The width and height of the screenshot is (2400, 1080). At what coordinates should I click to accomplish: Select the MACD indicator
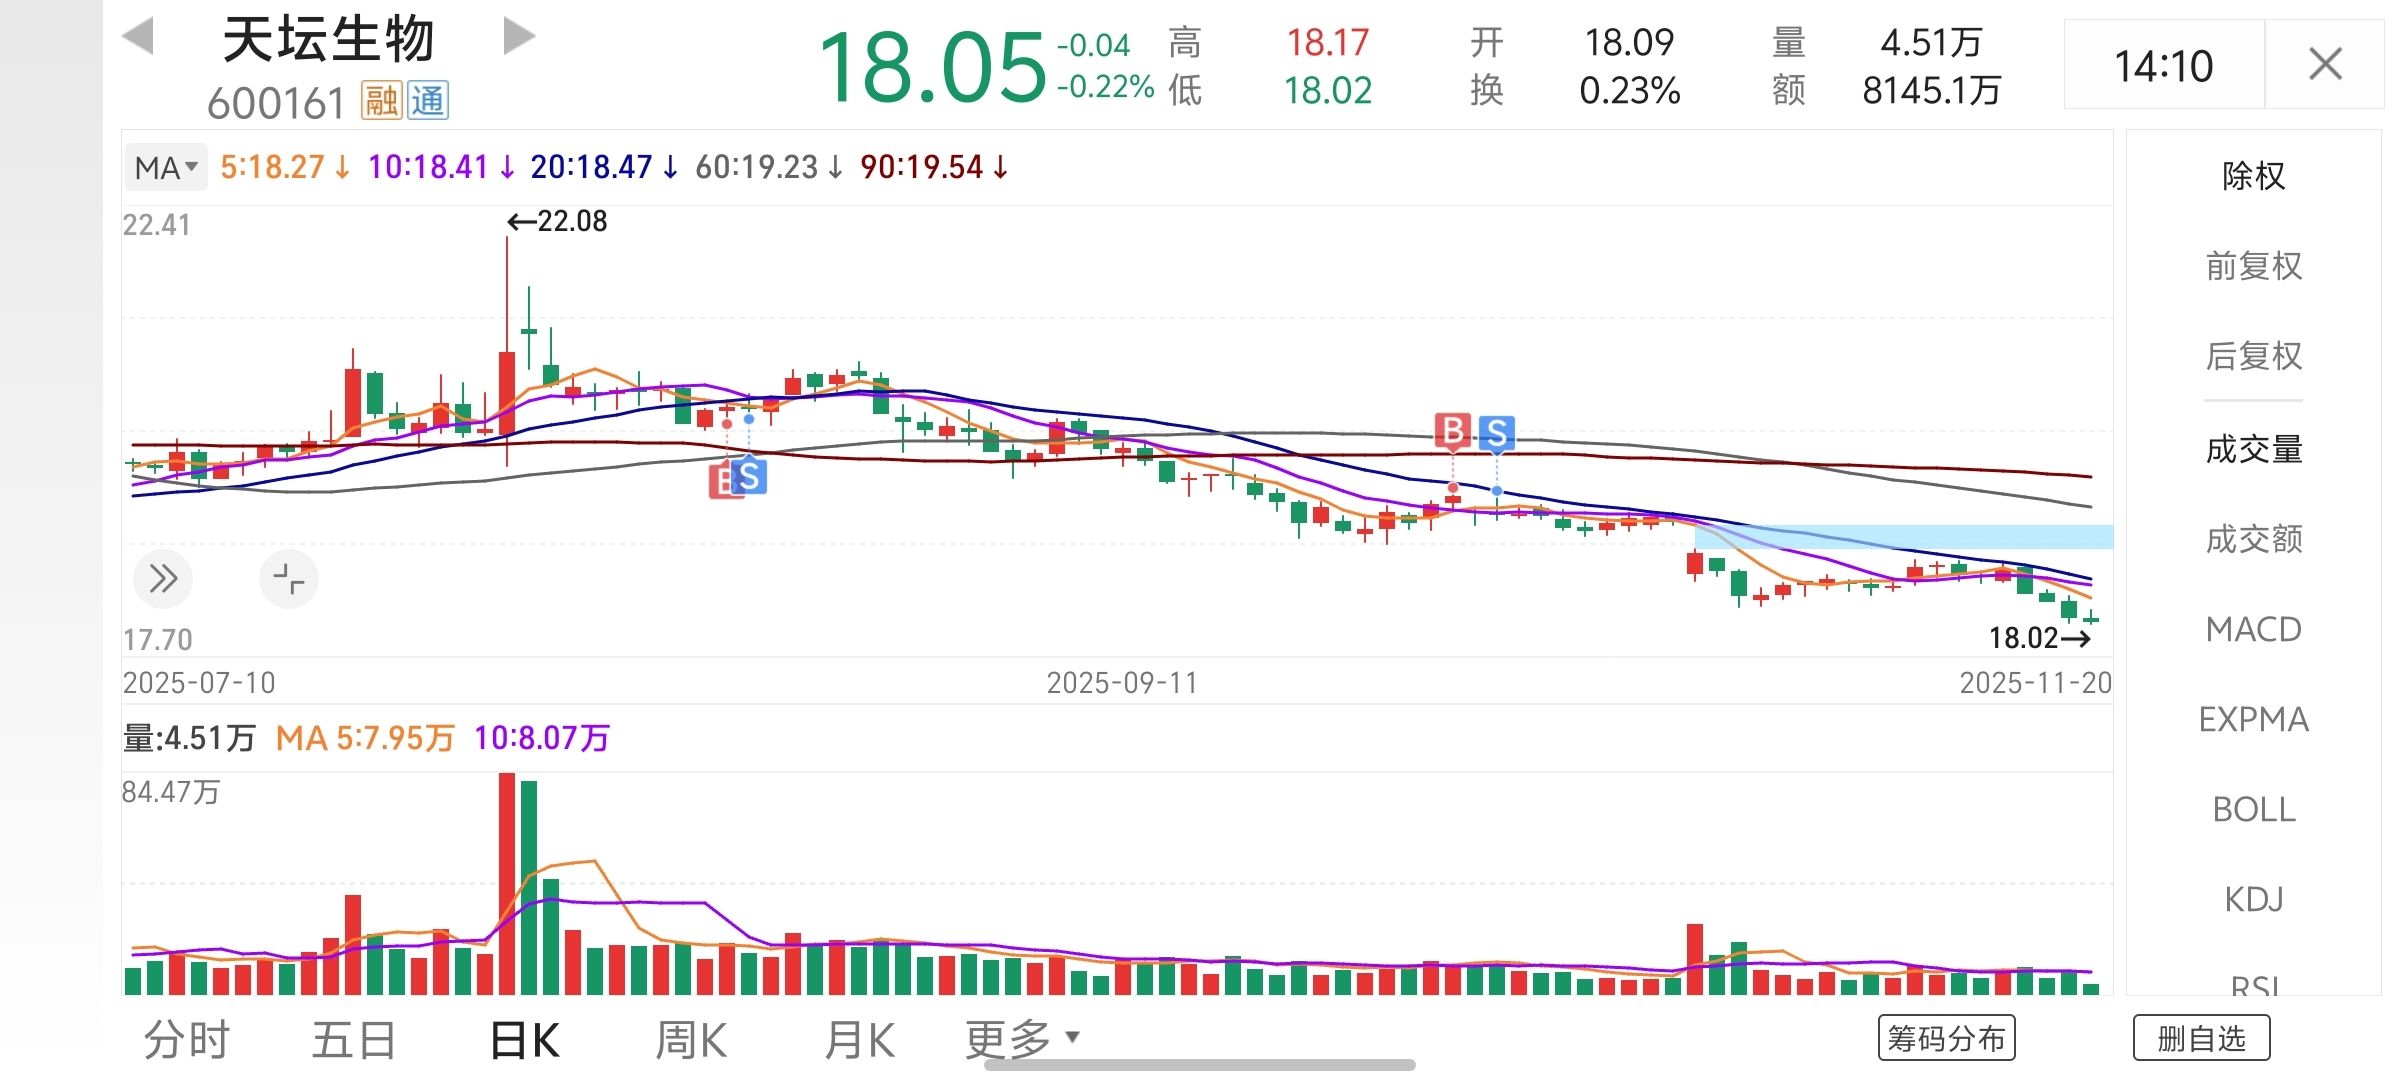(2253, 629)
